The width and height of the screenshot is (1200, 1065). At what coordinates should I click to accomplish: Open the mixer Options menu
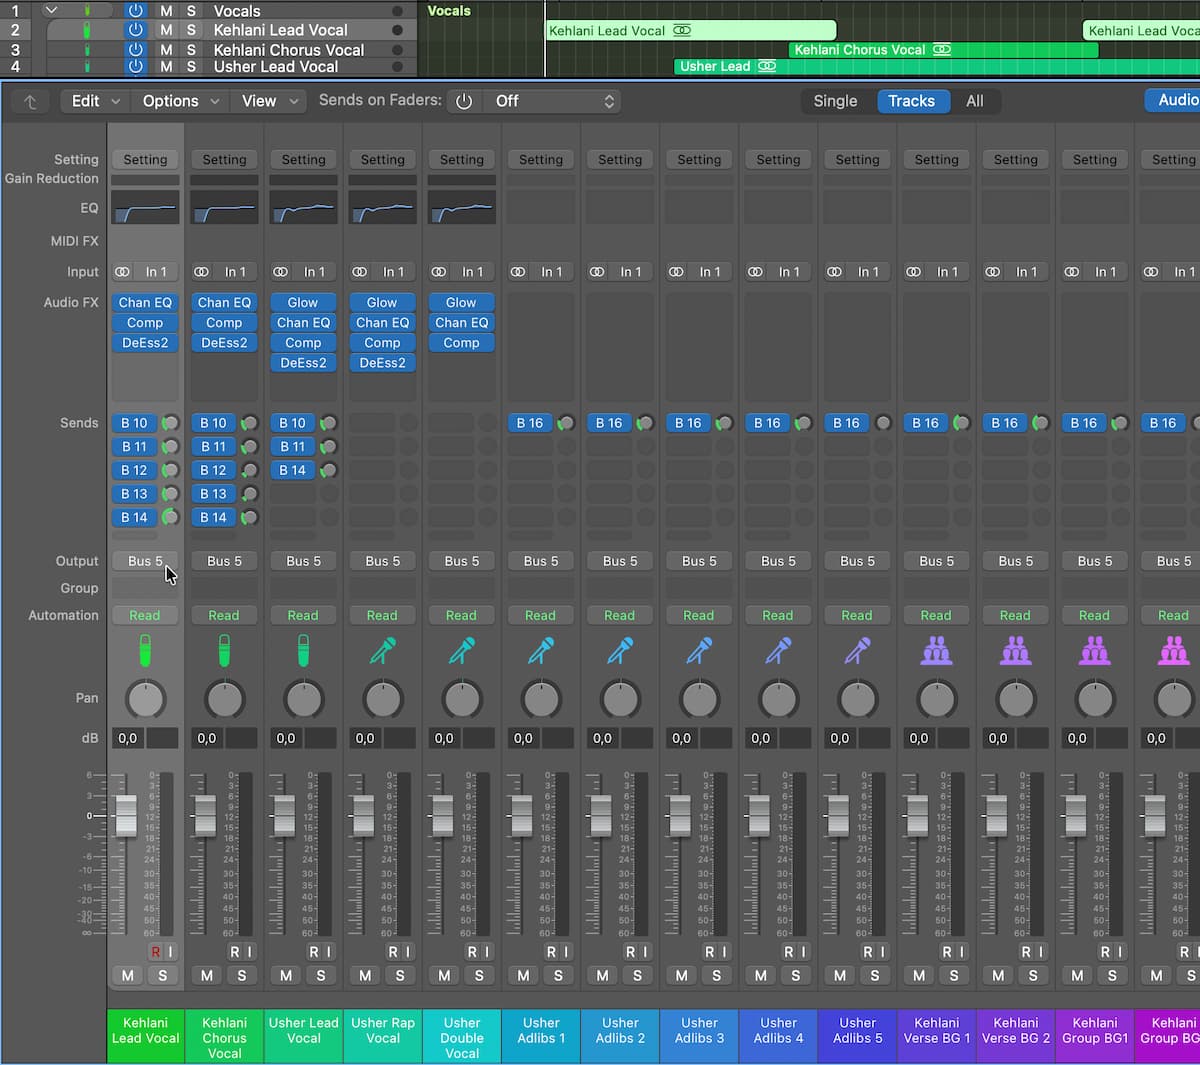181,101
